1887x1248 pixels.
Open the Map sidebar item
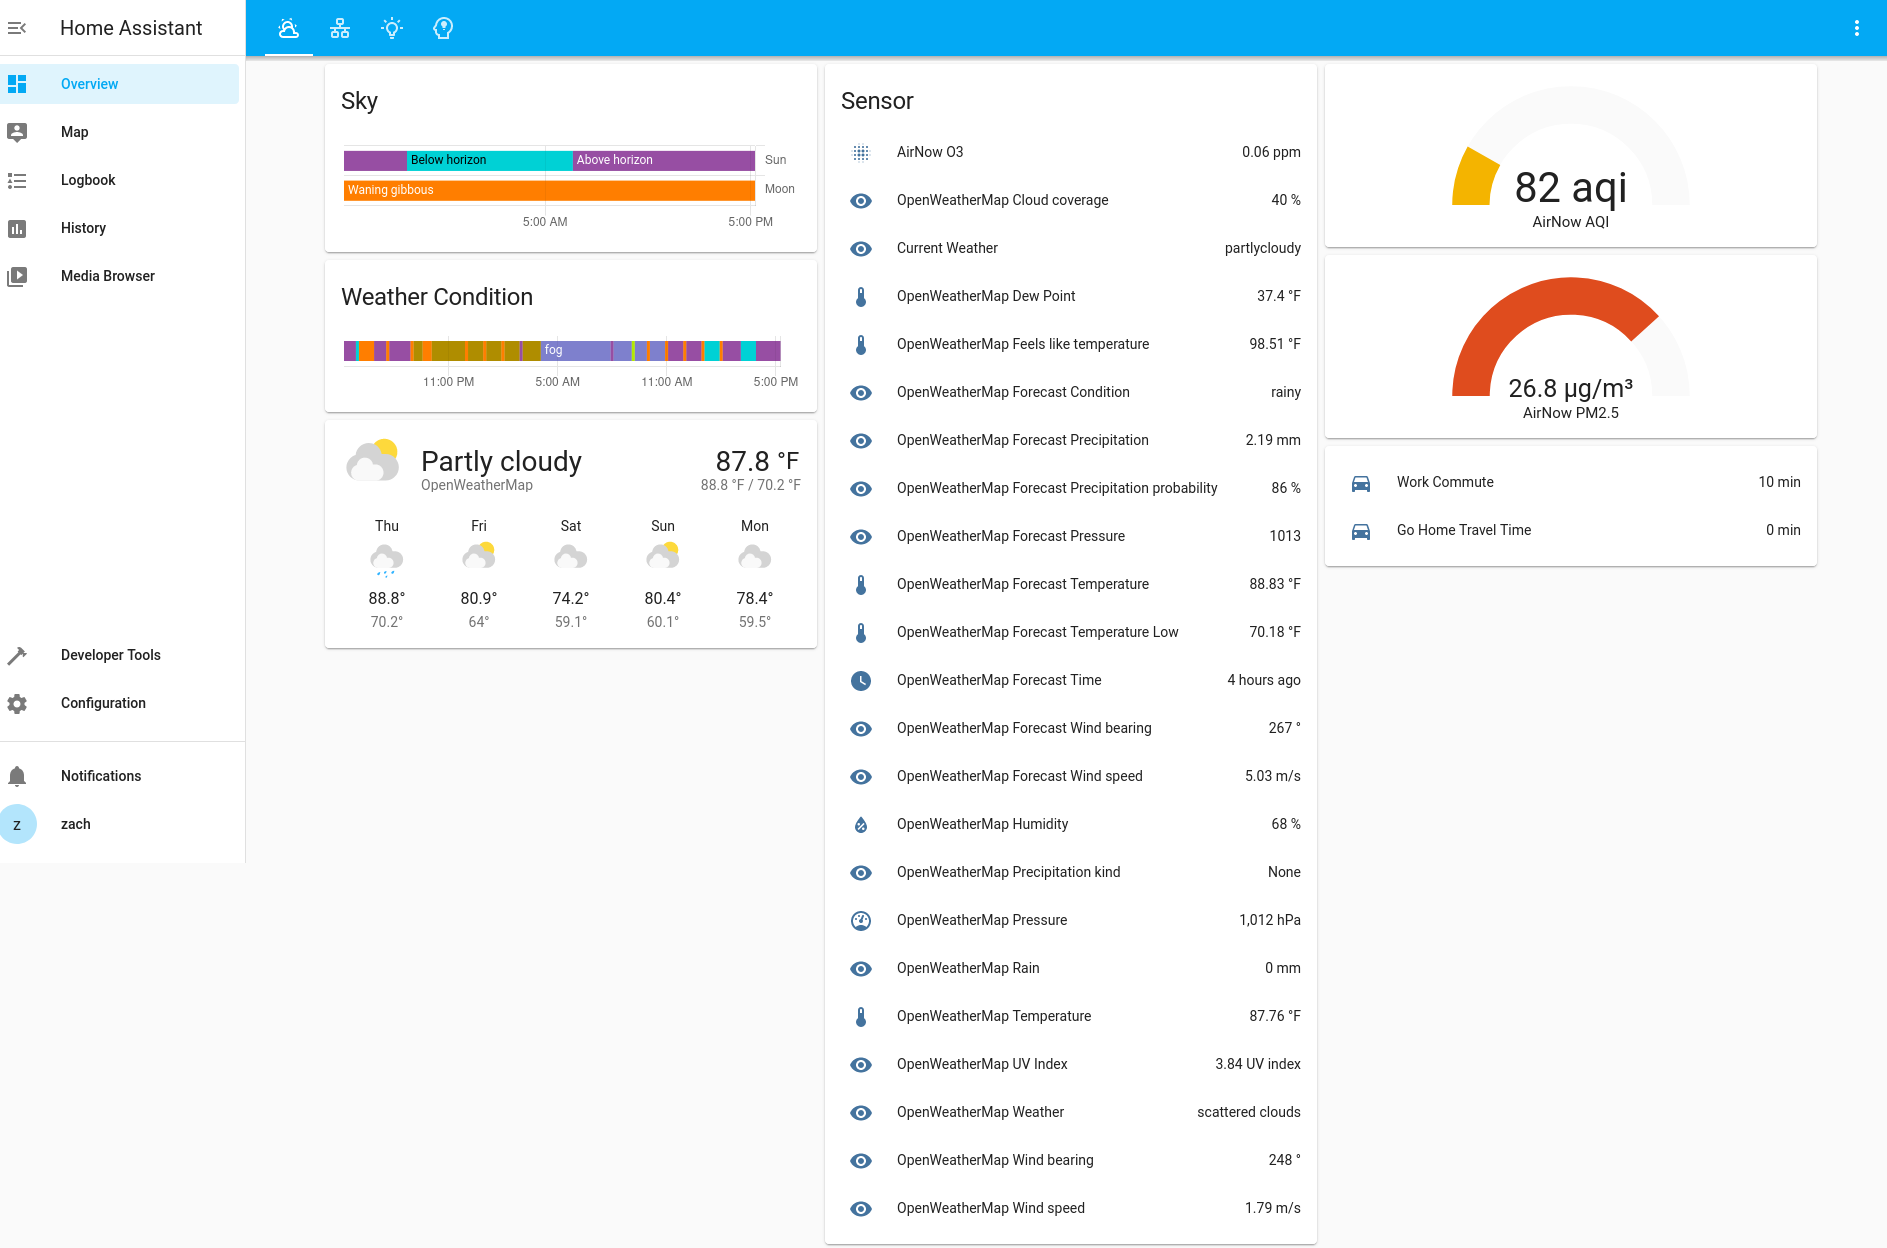120,132
